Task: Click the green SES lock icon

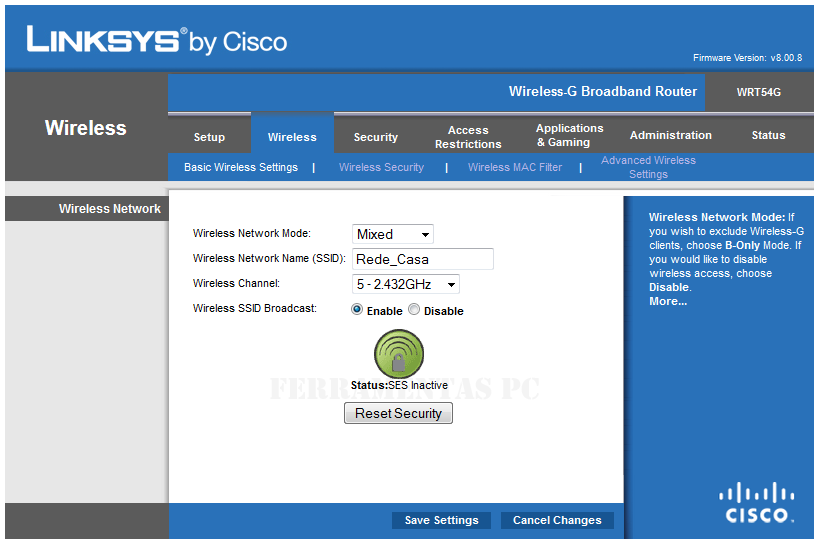Action: click(399, 354)
